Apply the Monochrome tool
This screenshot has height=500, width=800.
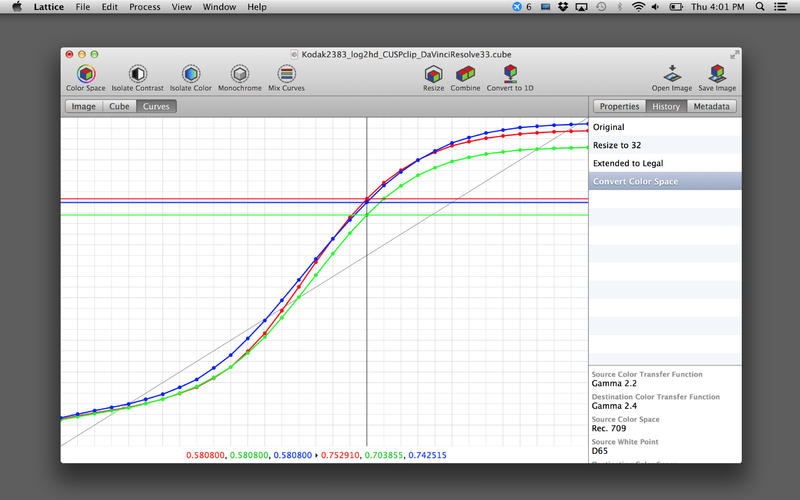240,74
